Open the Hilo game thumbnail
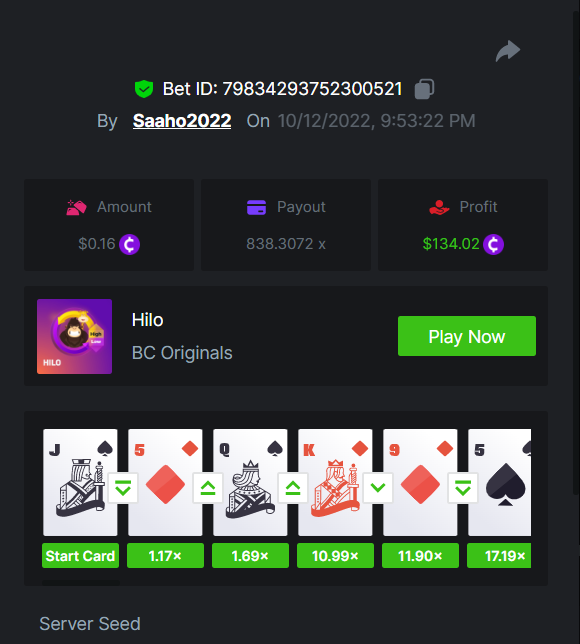 (74, 336)
